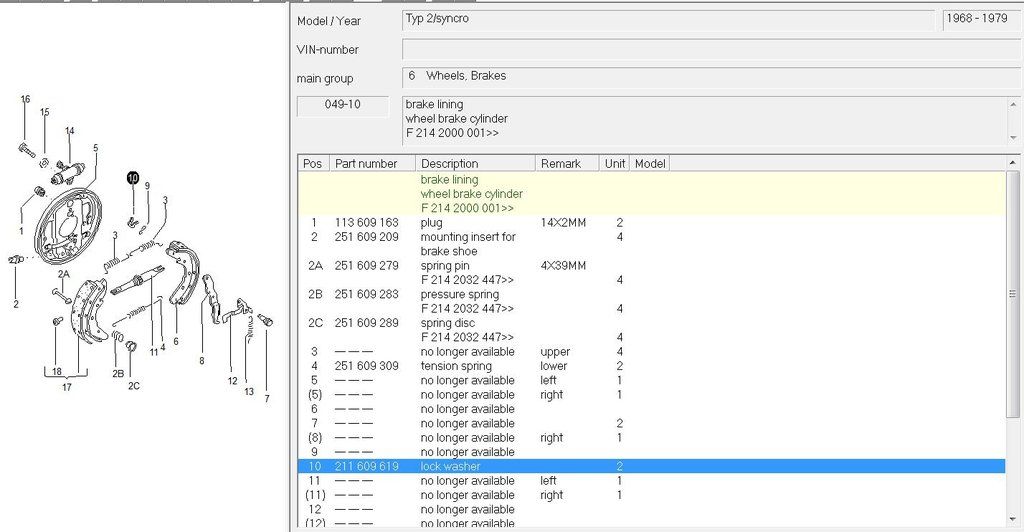
Task: Click the main group field Wheels, Brakes
Action: (712, 77)
